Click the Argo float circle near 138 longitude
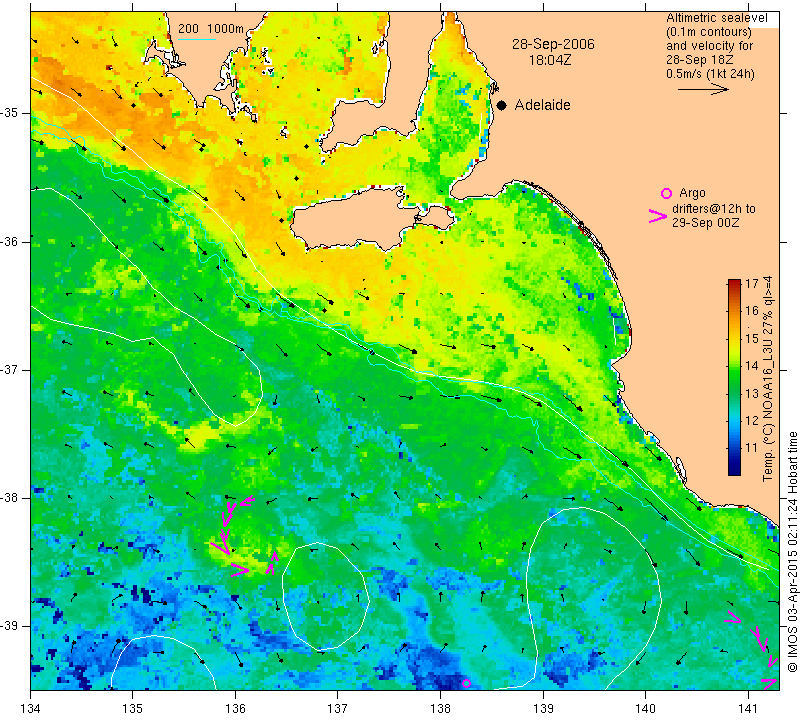The width and height of the screenshot is (800, 720). click(466, 683)
